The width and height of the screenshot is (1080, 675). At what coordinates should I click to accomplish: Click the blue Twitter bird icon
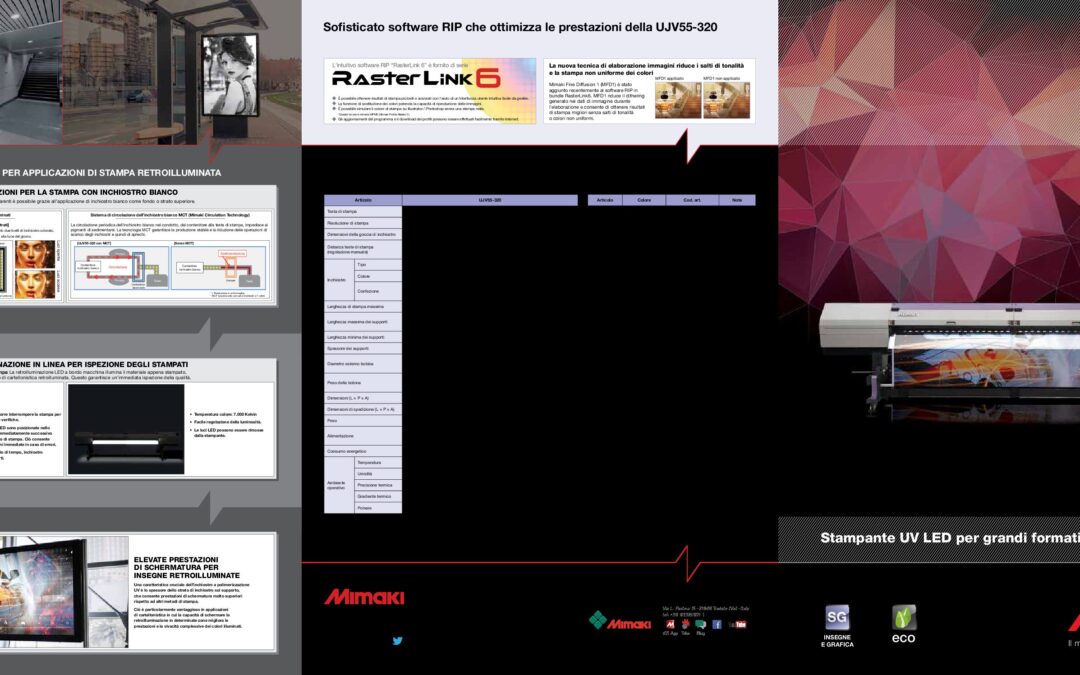point(397,641)
